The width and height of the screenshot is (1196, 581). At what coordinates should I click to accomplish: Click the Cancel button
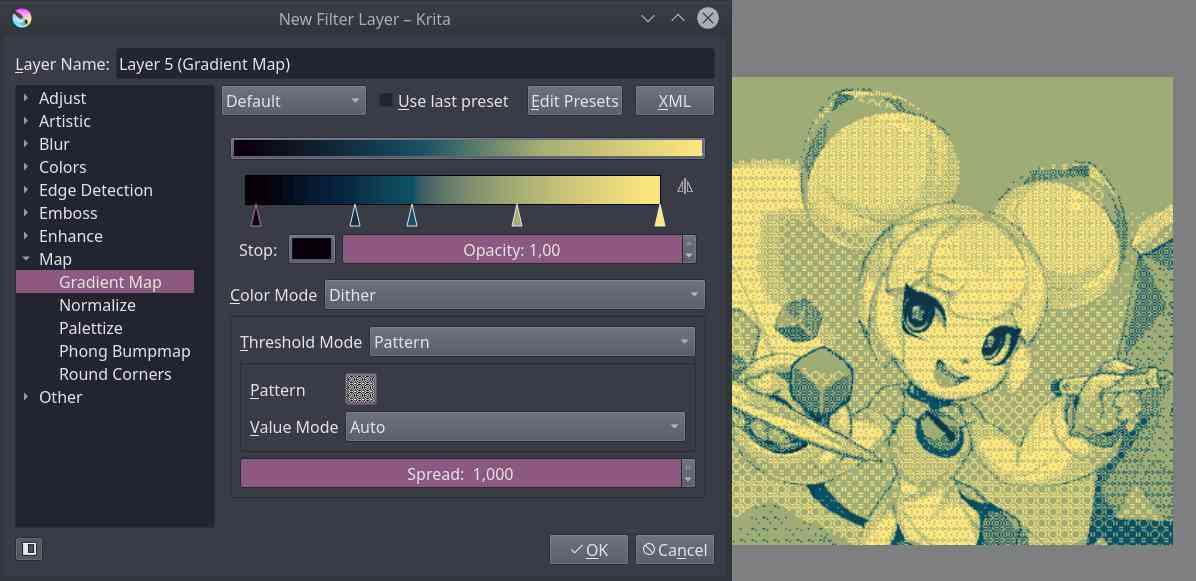pyautogui.click(x=675, y=550)
